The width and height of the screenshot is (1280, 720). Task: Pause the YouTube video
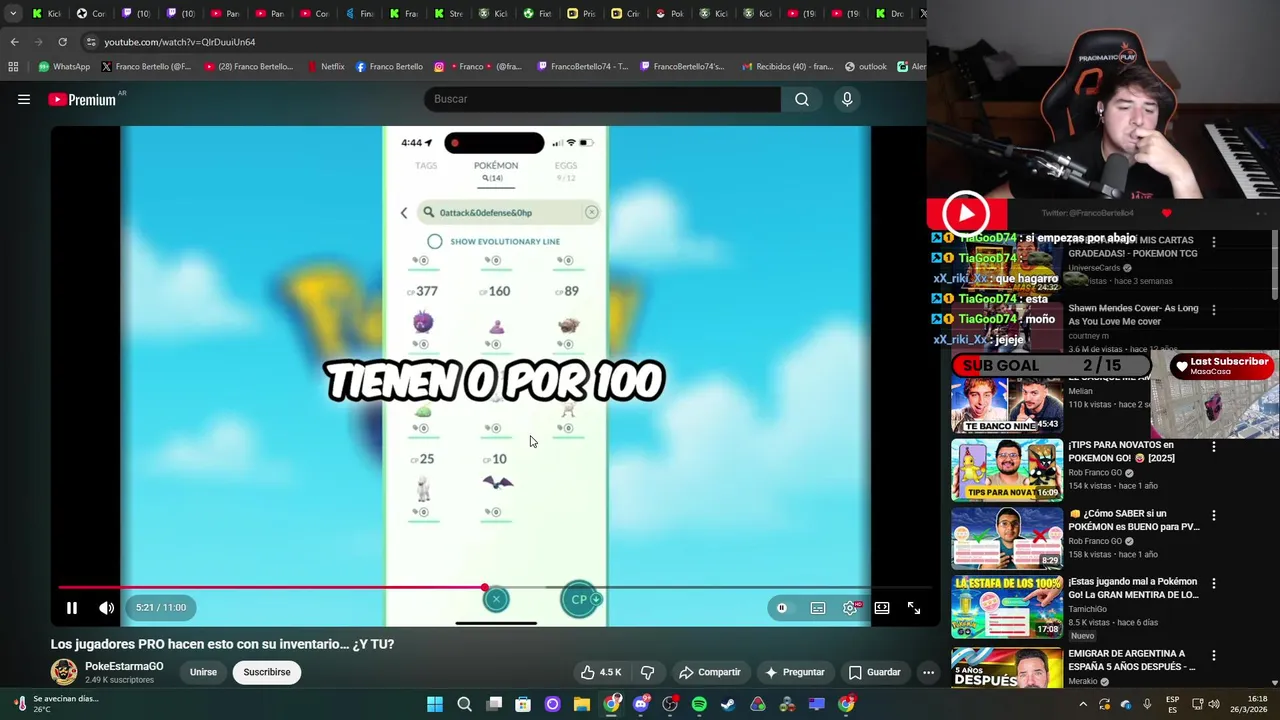click(72, 608)
